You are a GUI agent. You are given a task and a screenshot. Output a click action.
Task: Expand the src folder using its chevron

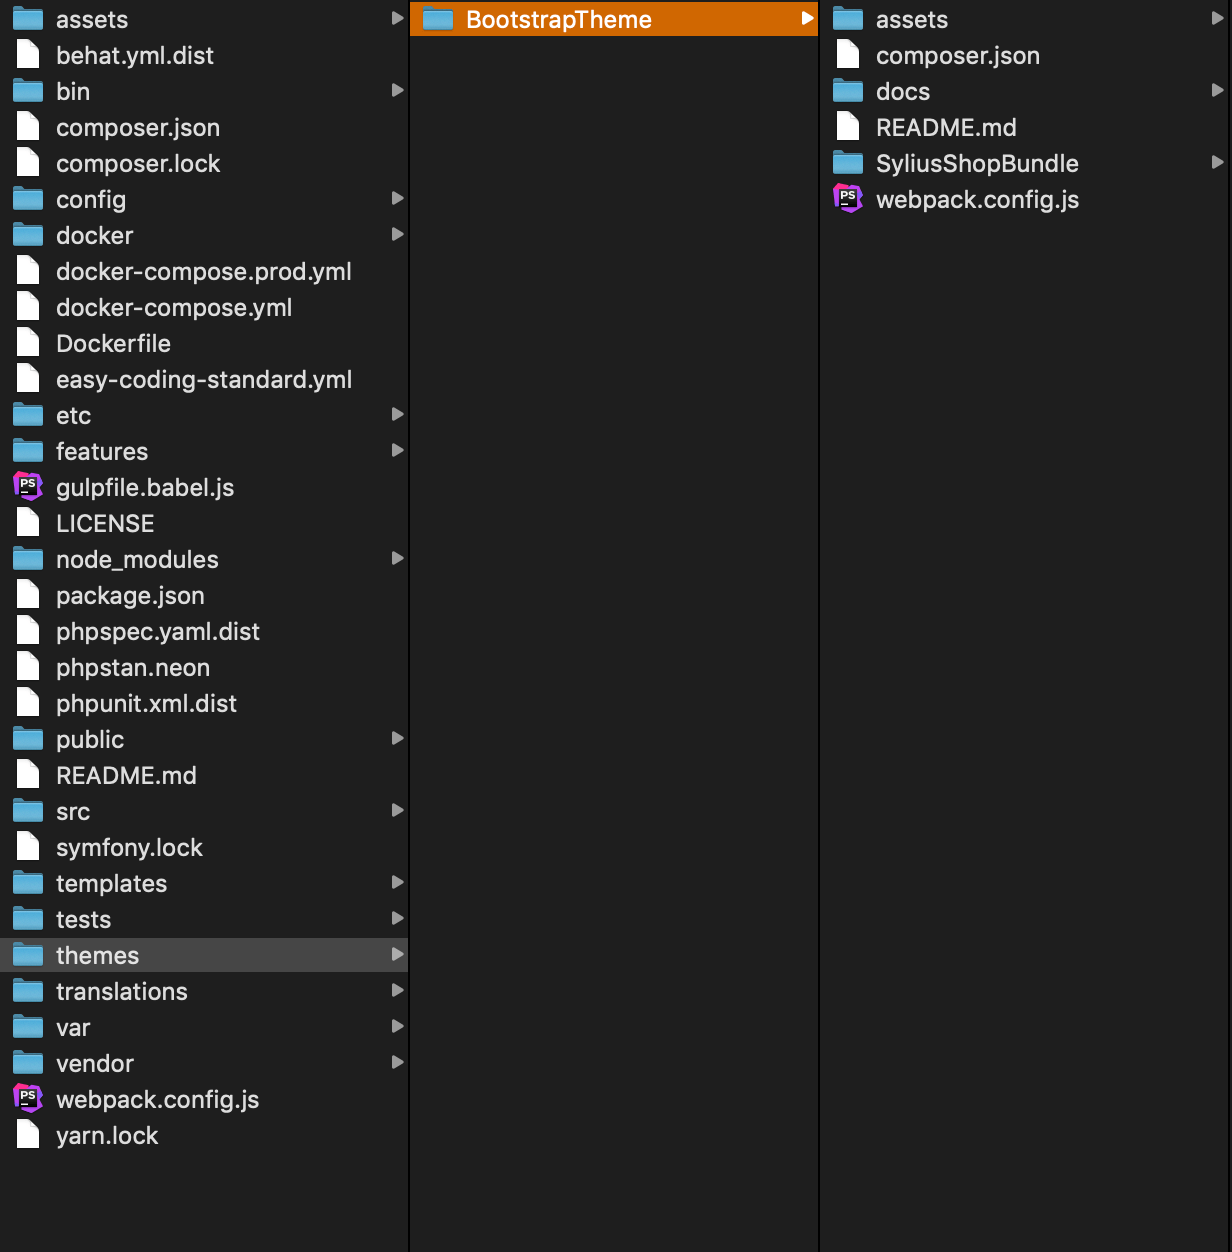click(398, 810)
